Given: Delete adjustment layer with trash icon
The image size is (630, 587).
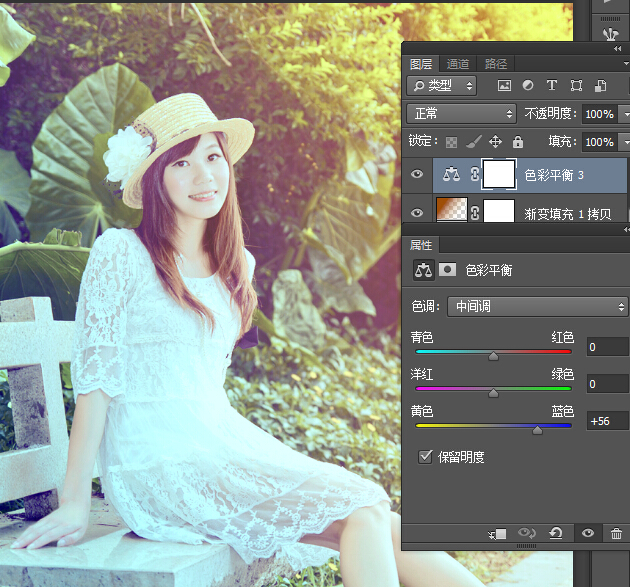Looking at the screenshot, I should (x=616, y=534).
